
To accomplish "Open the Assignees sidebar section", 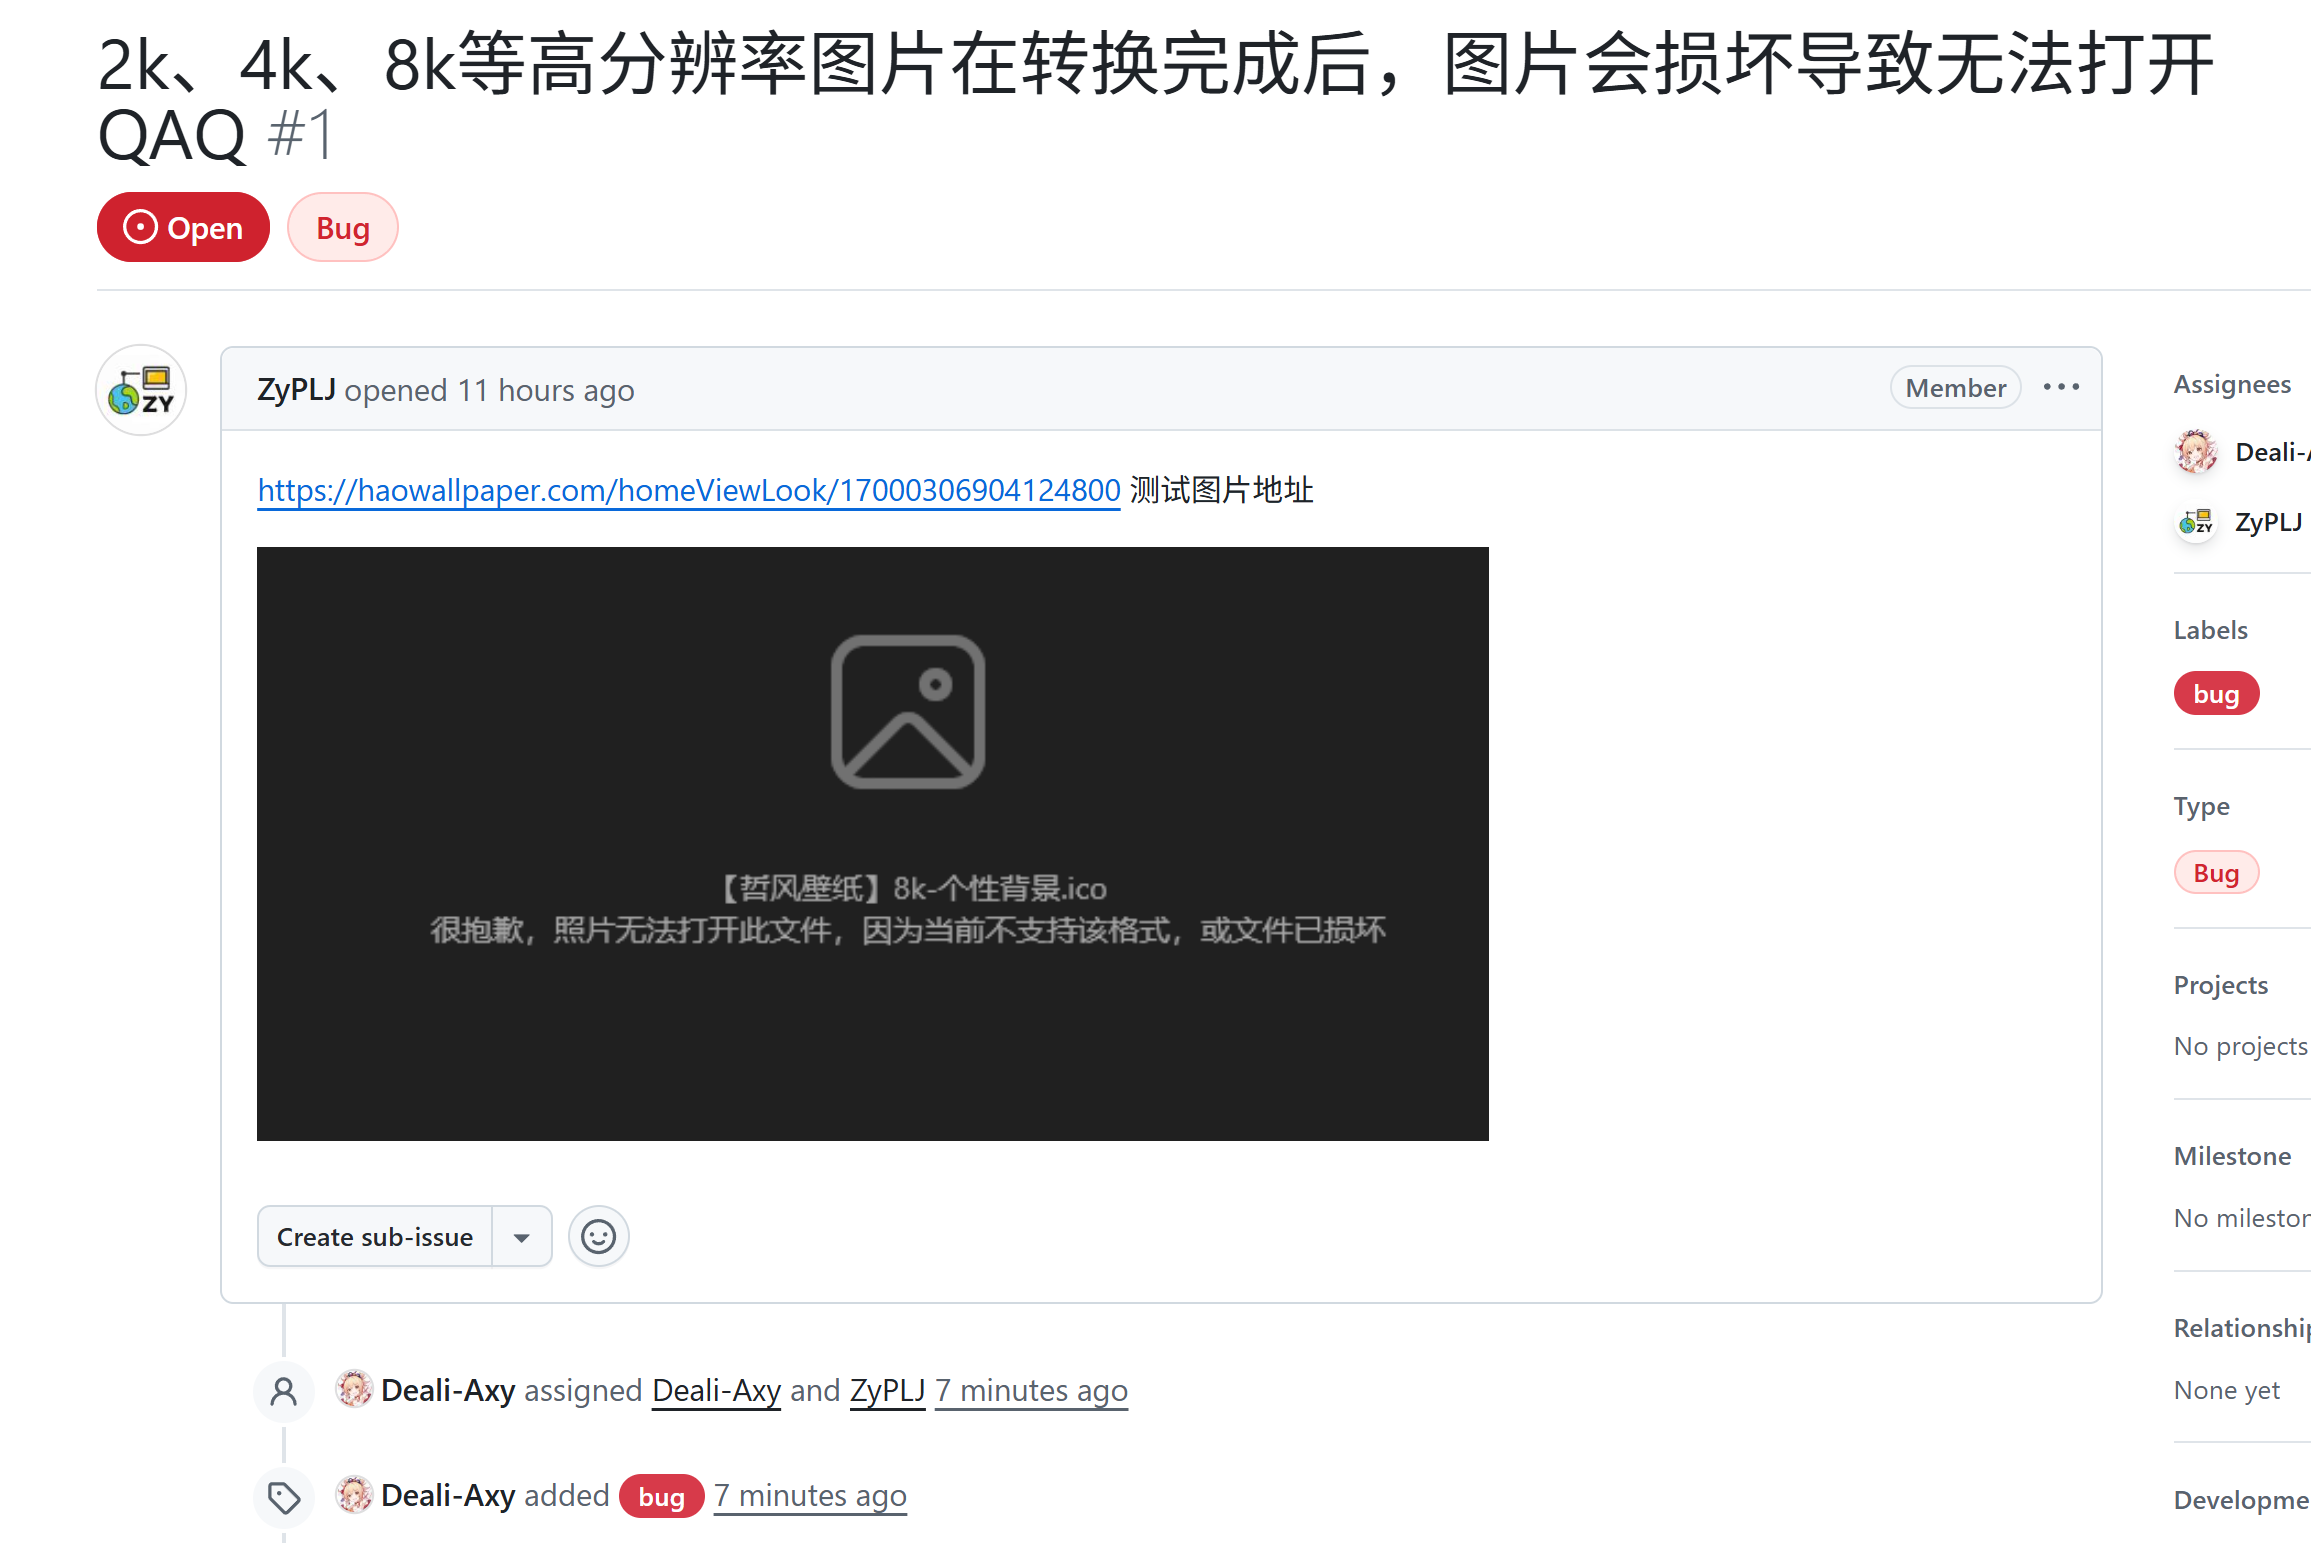I will [2231, 385].
